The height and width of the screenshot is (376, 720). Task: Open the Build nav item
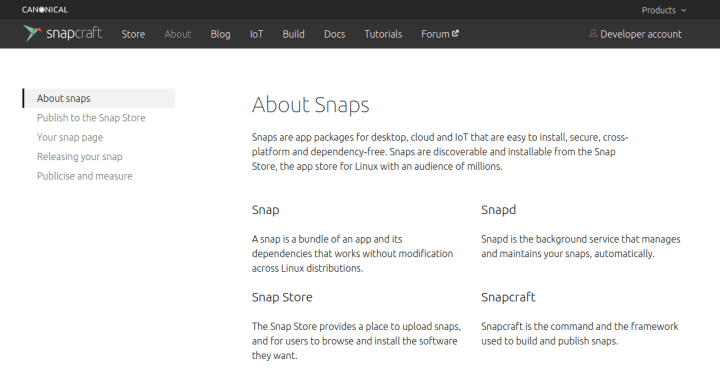click(x=293, y=34)
